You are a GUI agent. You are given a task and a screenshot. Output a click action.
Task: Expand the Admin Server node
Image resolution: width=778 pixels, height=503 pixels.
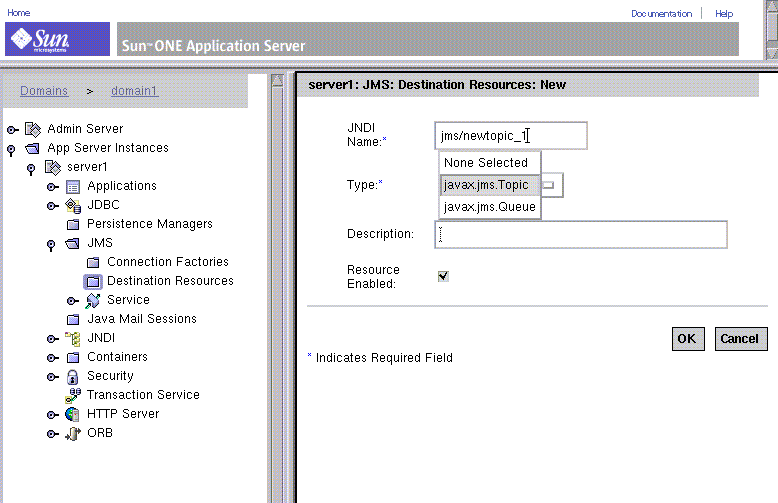tap(12, 130)
